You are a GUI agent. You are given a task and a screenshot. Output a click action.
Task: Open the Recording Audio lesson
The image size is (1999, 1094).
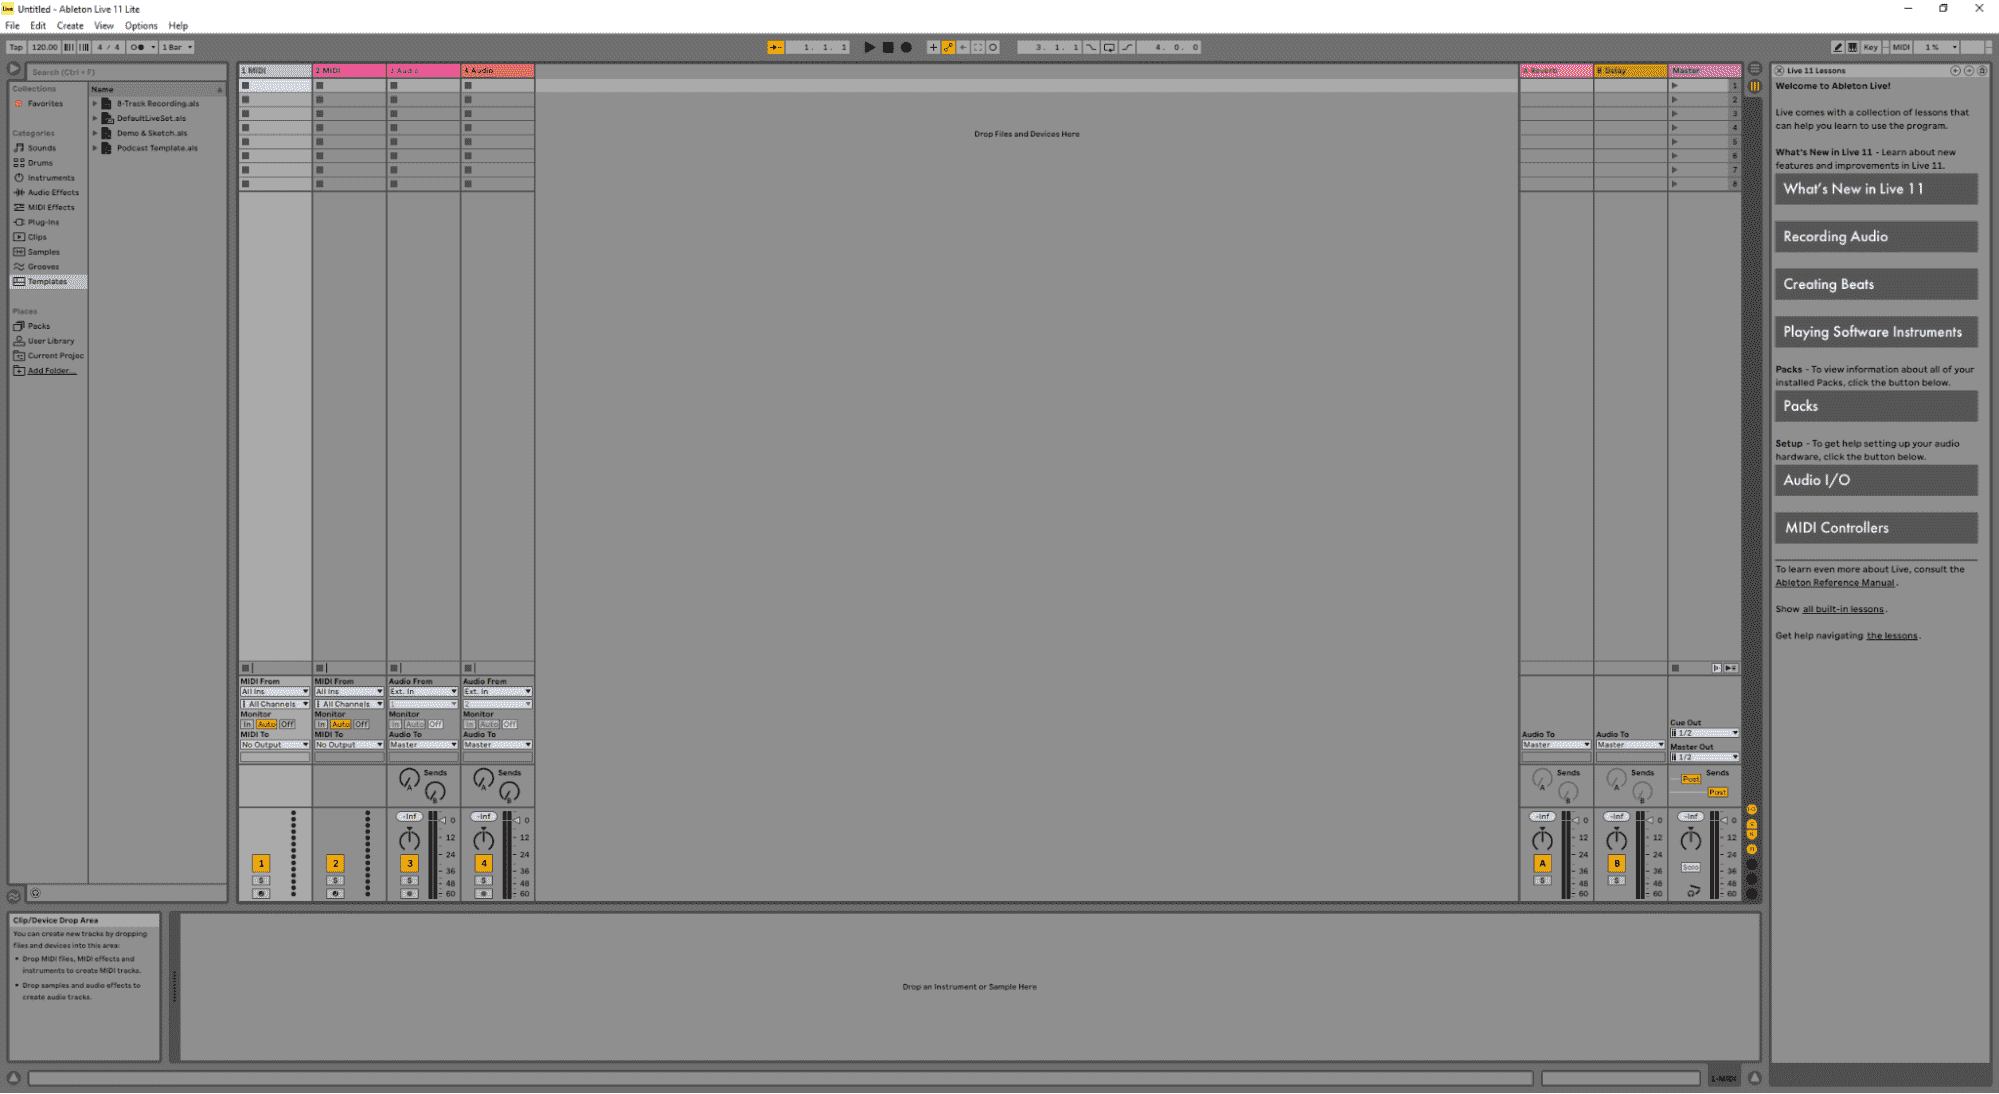click(x=1876, y=237)
